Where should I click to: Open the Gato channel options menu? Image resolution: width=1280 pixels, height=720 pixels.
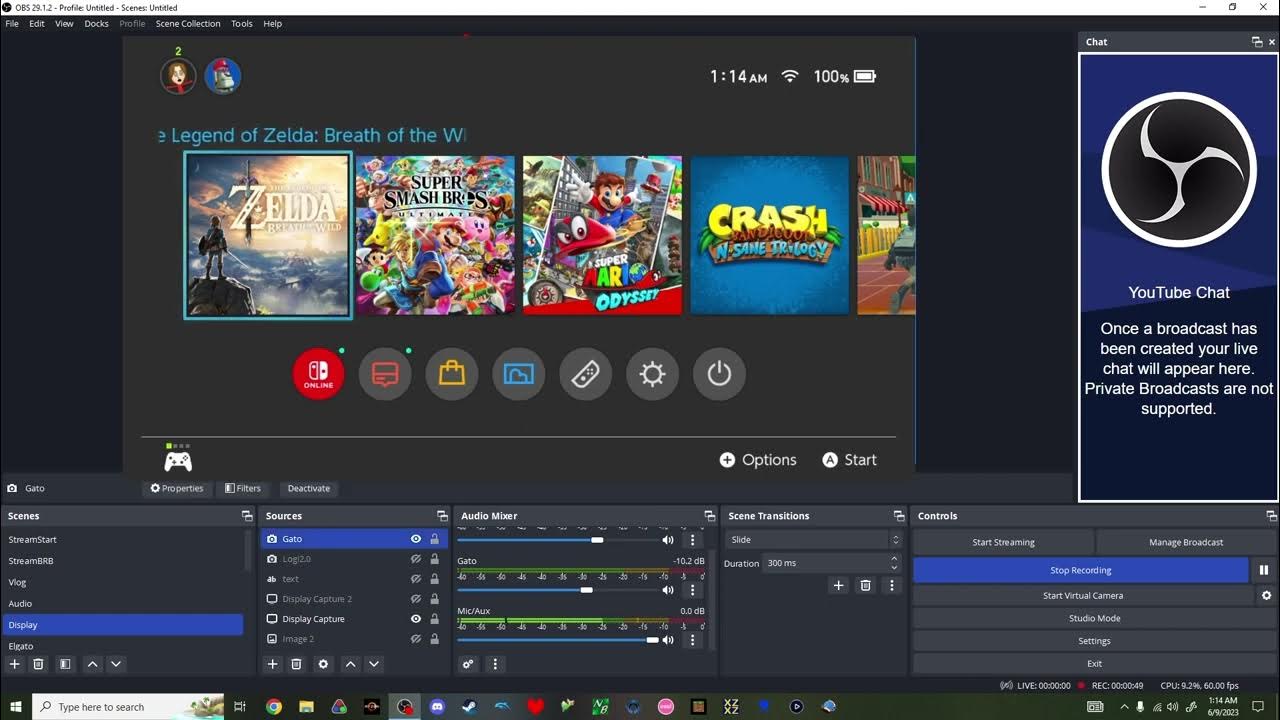[692, 590]
